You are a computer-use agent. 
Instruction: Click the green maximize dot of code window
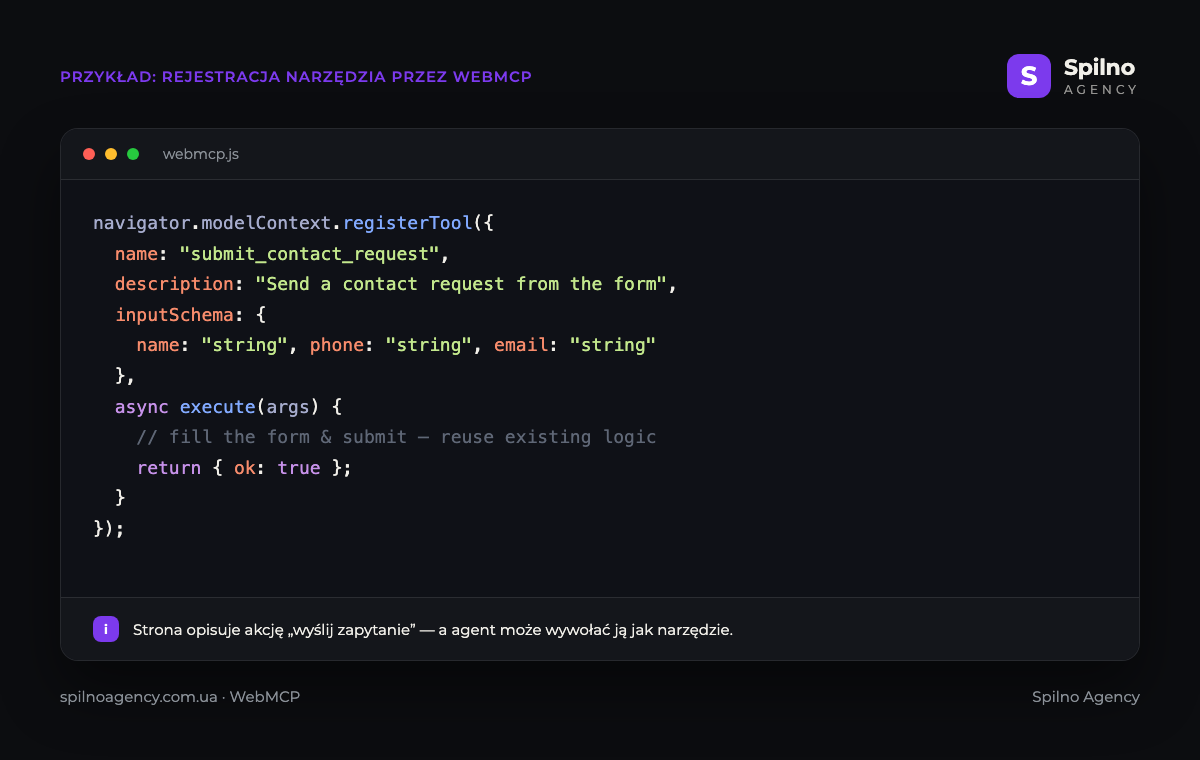tap(133, 154)
